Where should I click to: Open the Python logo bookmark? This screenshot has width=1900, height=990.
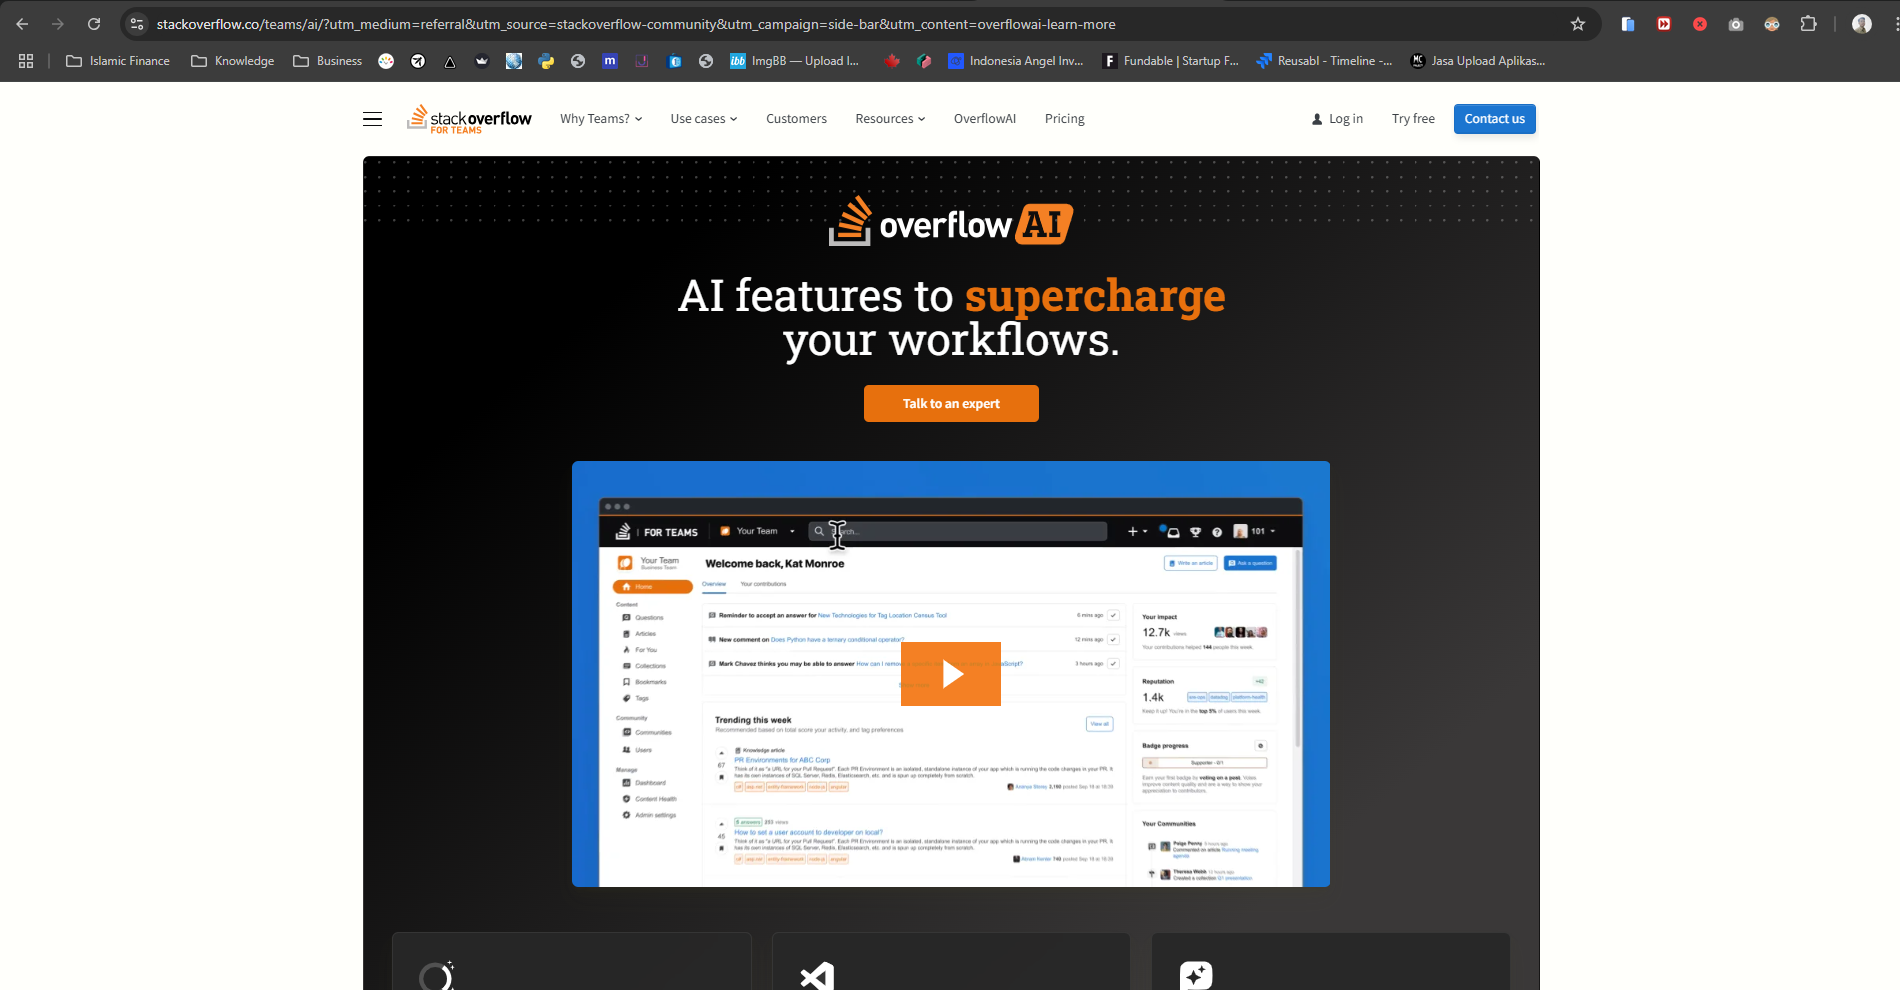click(546, 61)
